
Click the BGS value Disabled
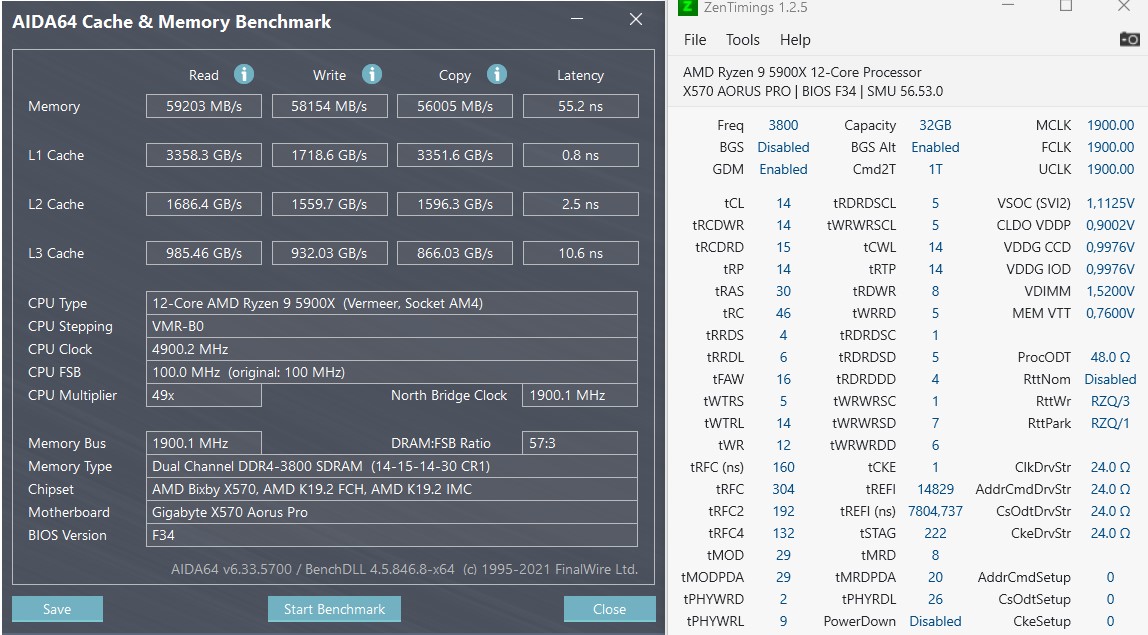783,147
